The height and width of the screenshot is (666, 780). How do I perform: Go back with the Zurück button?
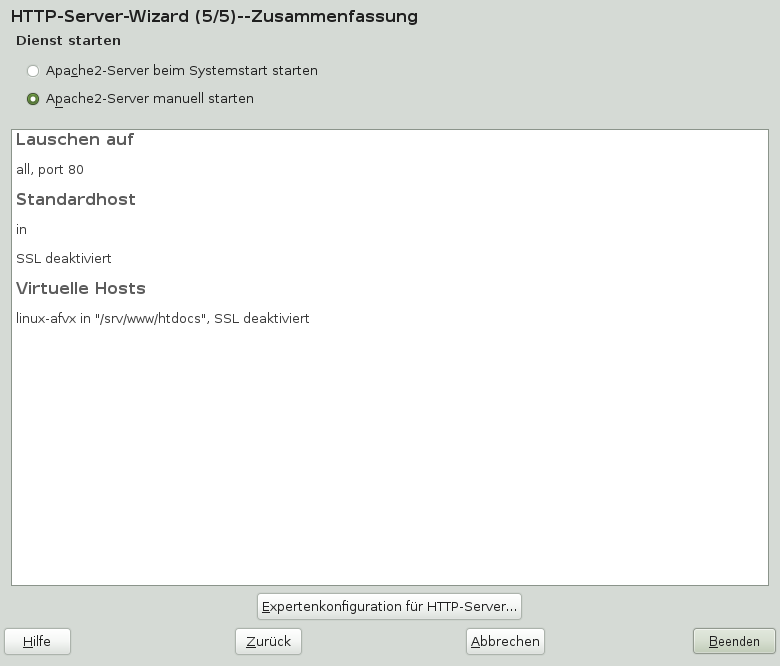[x=268, y=641]
